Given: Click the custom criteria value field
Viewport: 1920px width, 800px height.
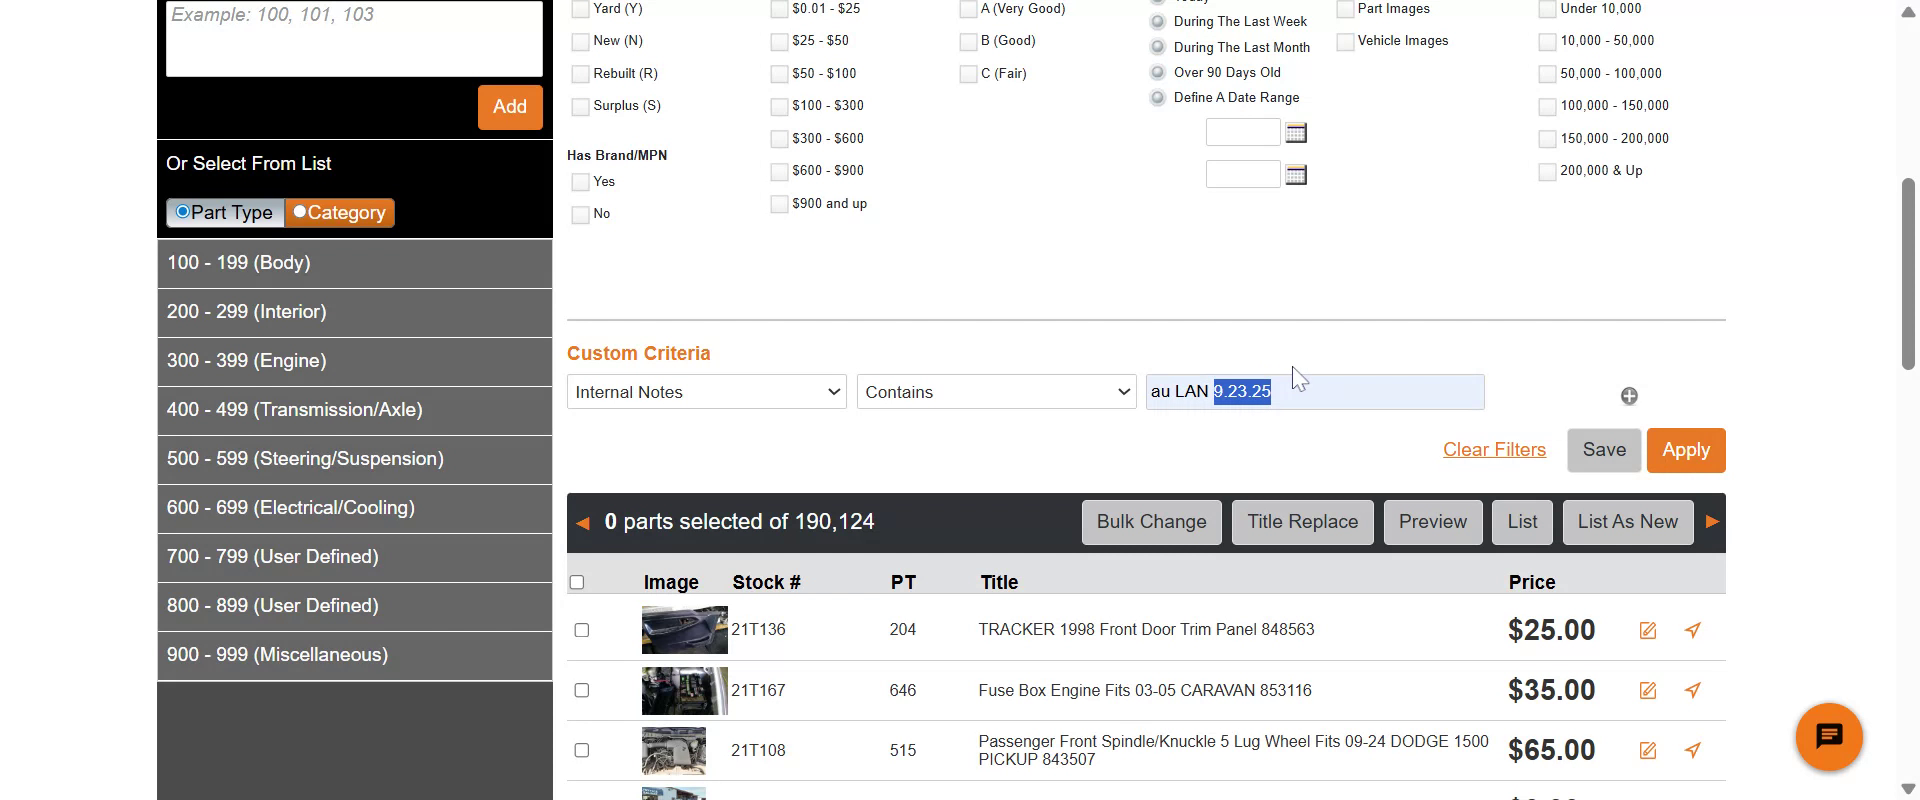Looking at the screenshot, I should click(1315, 392).
